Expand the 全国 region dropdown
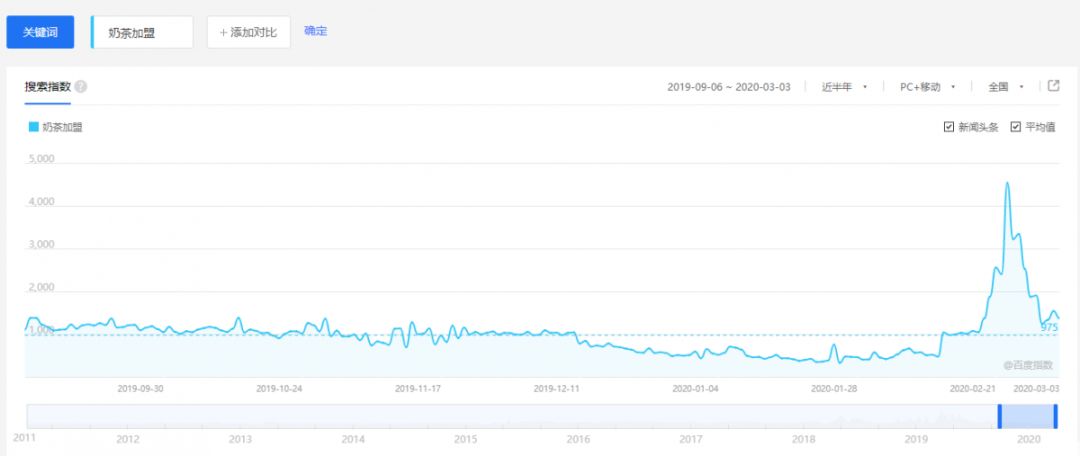1080x456 pixels. pos(1005,87)
